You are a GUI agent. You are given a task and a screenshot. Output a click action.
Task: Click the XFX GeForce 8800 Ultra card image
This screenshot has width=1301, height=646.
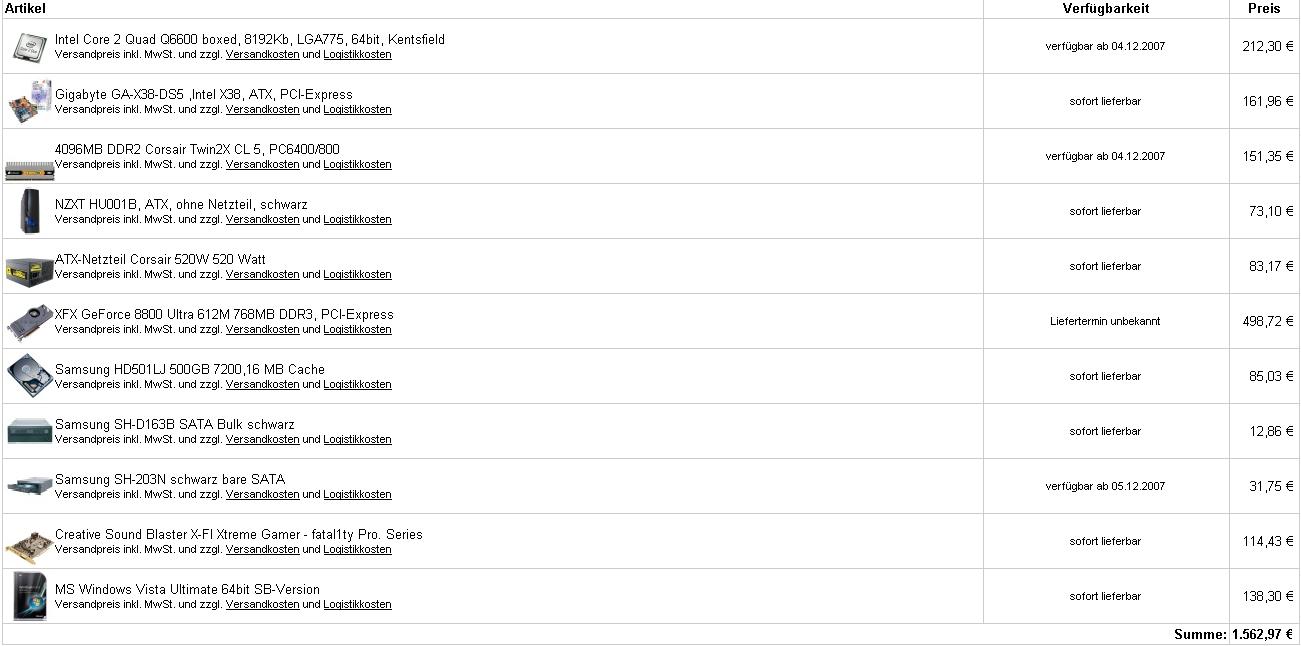[30, 322]
